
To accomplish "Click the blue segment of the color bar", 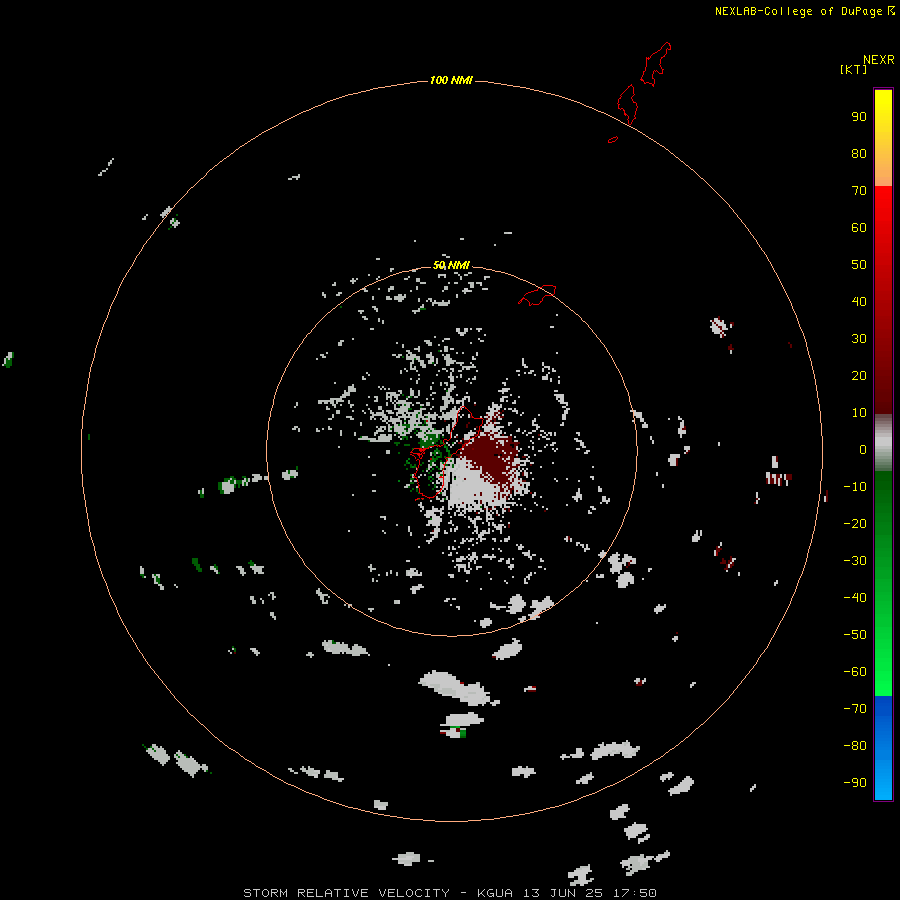I will click(883, 748).
